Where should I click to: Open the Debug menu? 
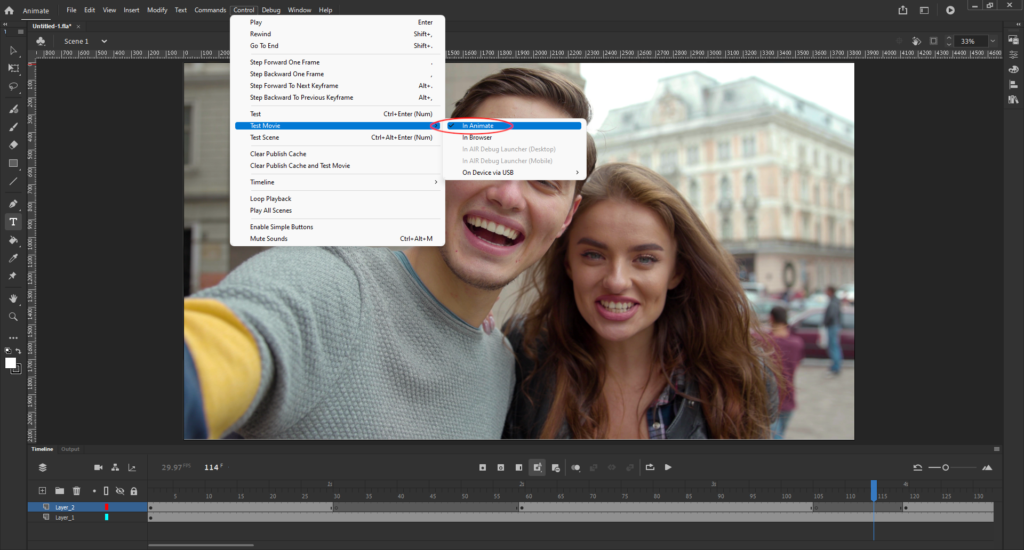[271, 10]
